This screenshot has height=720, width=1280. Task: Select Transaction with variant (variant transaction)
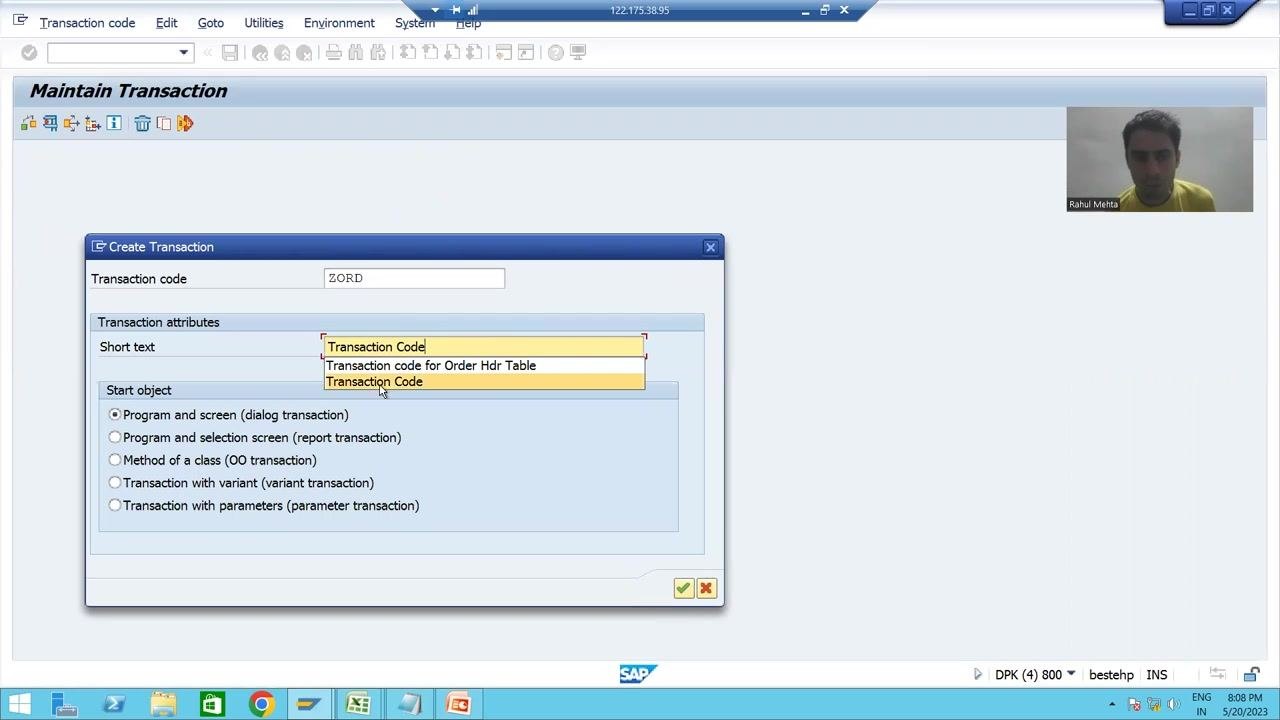tap(115, 483)
